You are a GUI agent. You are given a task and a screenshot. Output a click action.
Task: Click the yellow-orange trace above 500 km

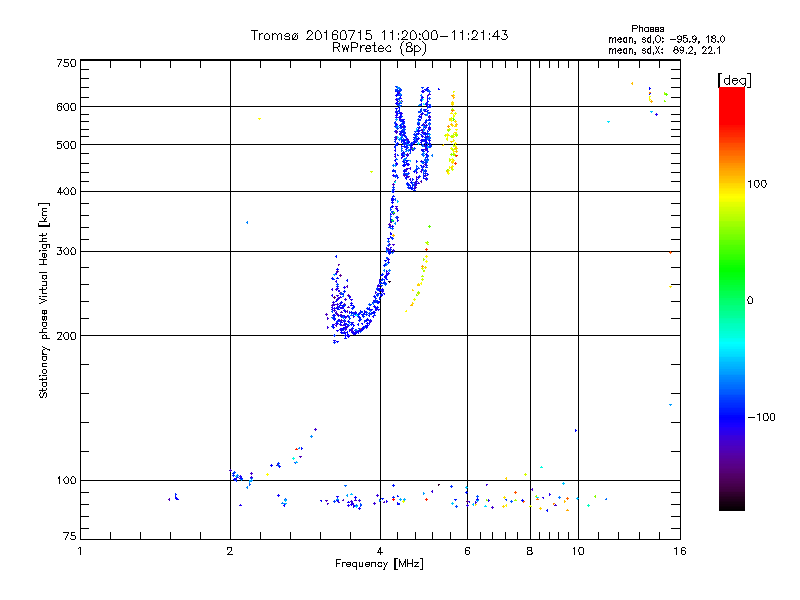click(x=452, y=133)
